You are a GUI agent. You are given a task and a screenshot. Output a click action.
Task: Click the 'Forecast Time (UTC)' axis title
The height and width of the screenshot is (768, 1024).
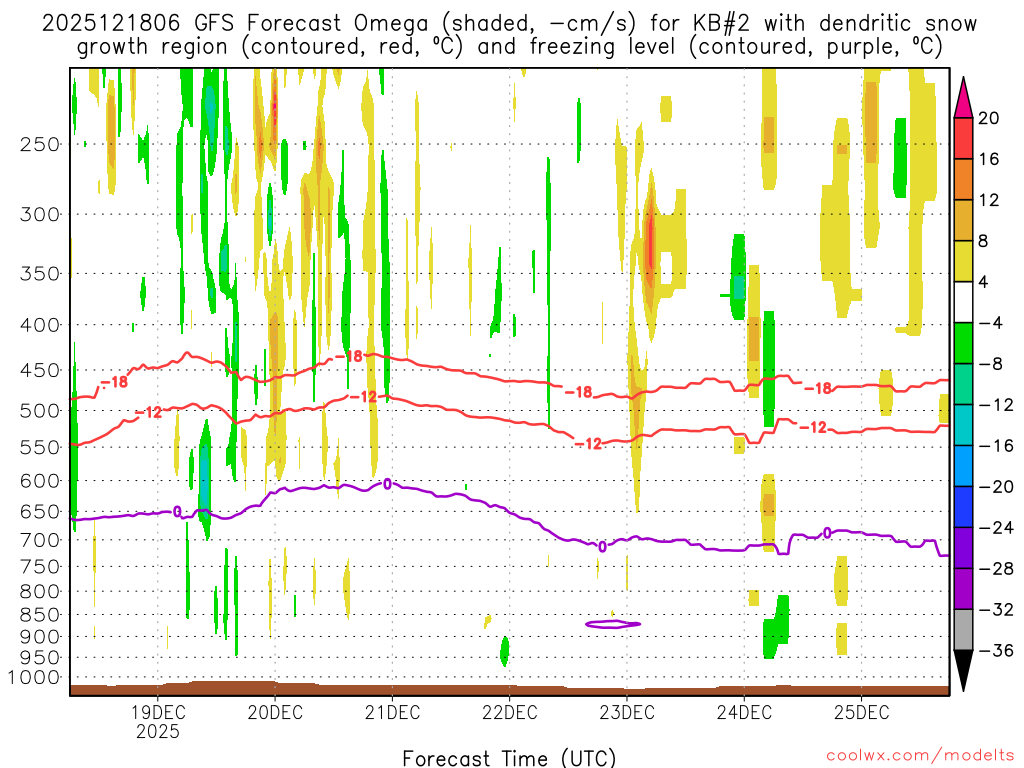509,758
